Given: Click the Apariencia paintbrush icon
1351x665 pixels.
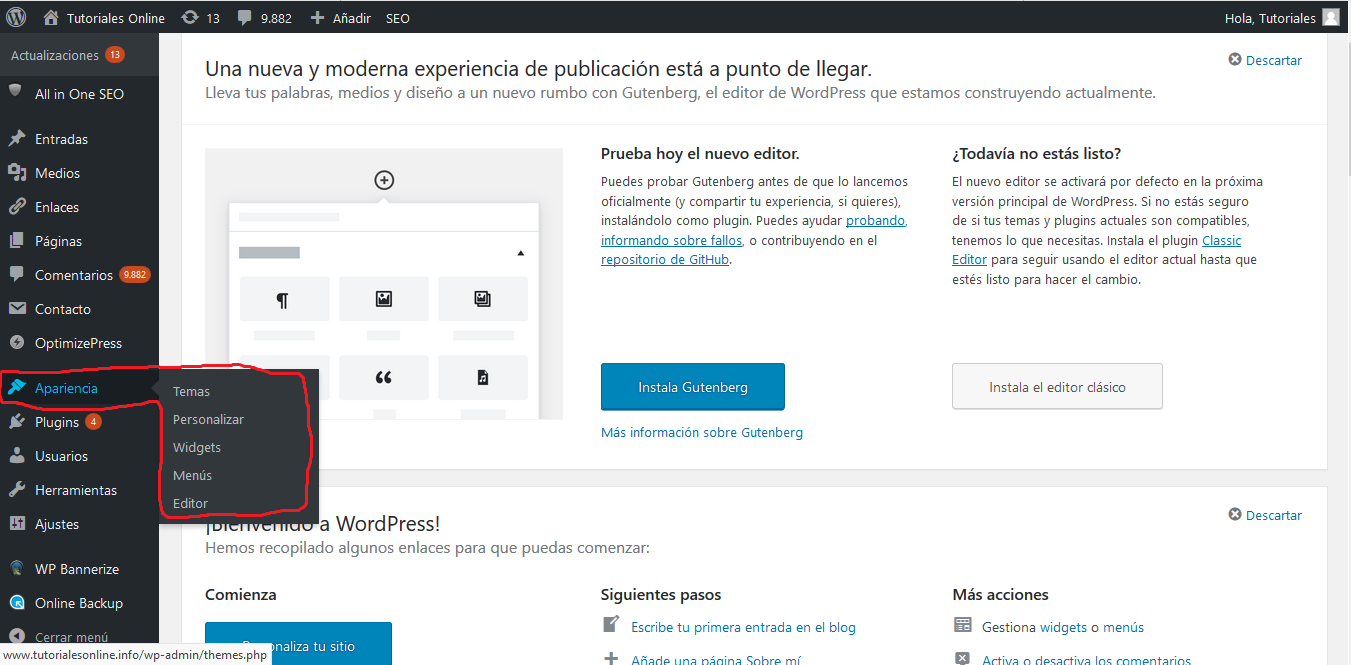Looking at the screenshot, I should pos(17,388).
